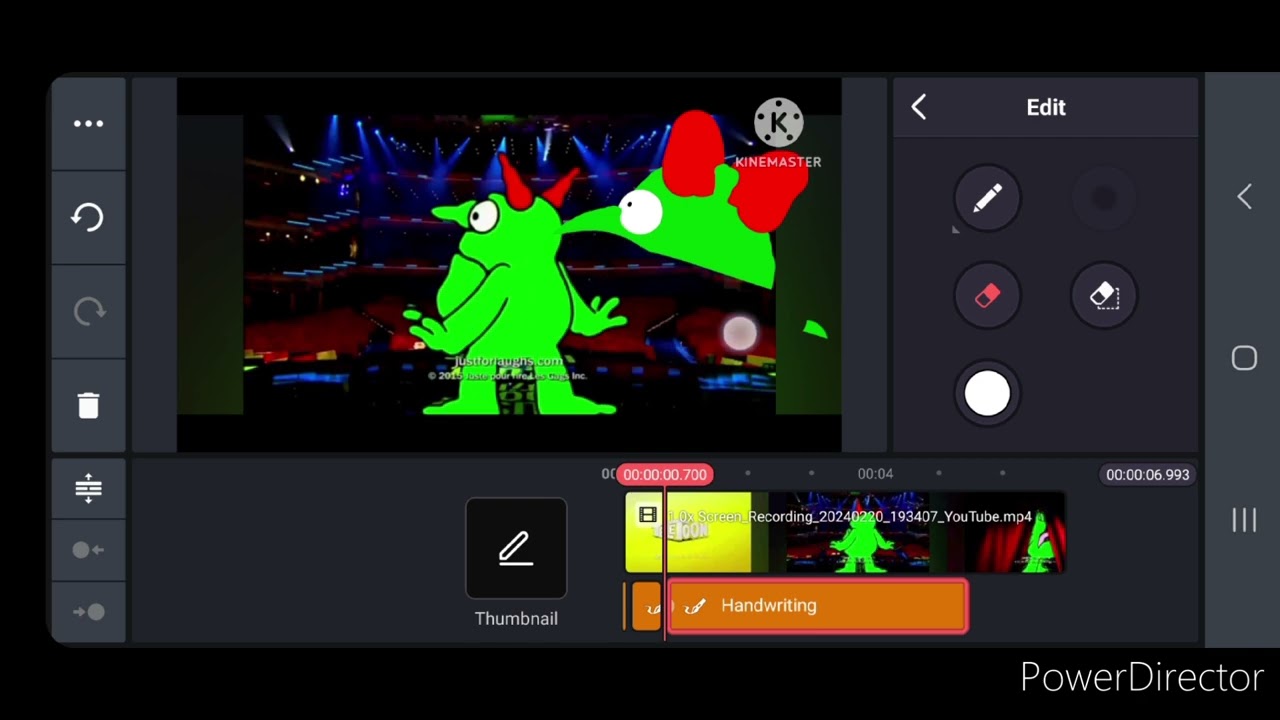Tap the KineMaster watermark logo

778,134
